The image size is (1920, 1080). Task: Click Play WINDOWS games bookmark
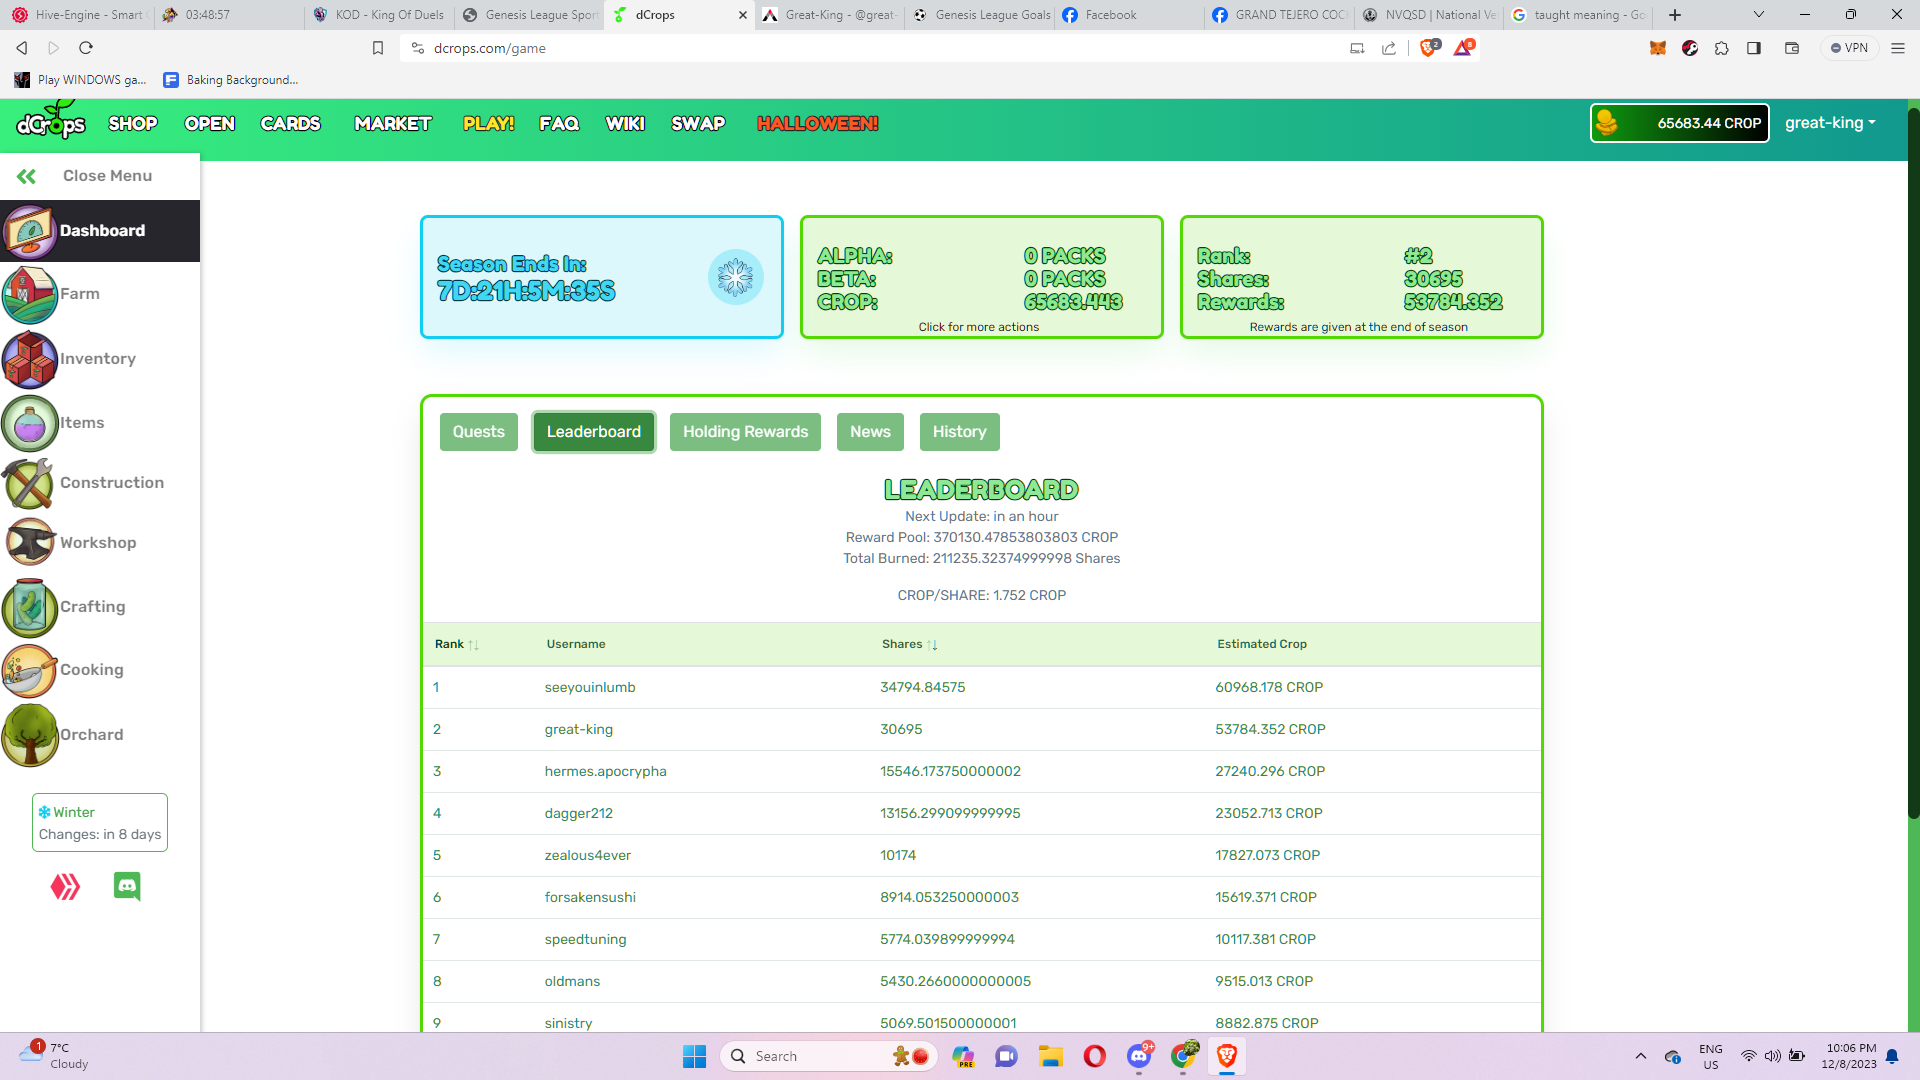[x=80, y=80]
